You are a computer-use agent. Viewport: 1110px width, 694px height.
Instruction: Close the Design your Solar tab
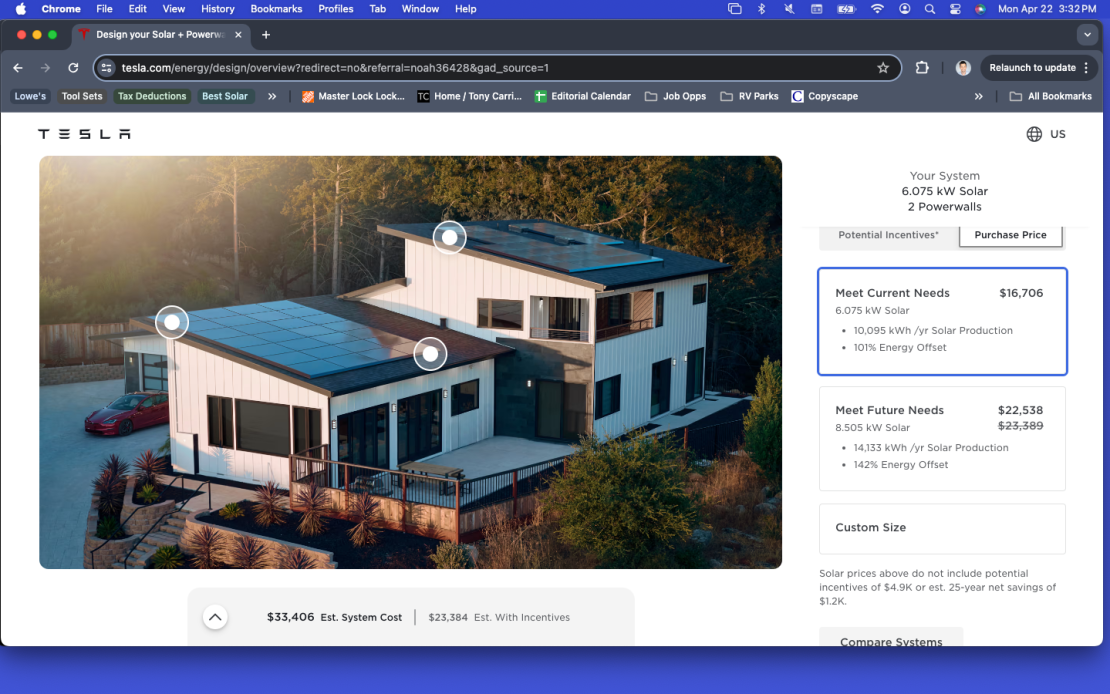coord(238,35)
